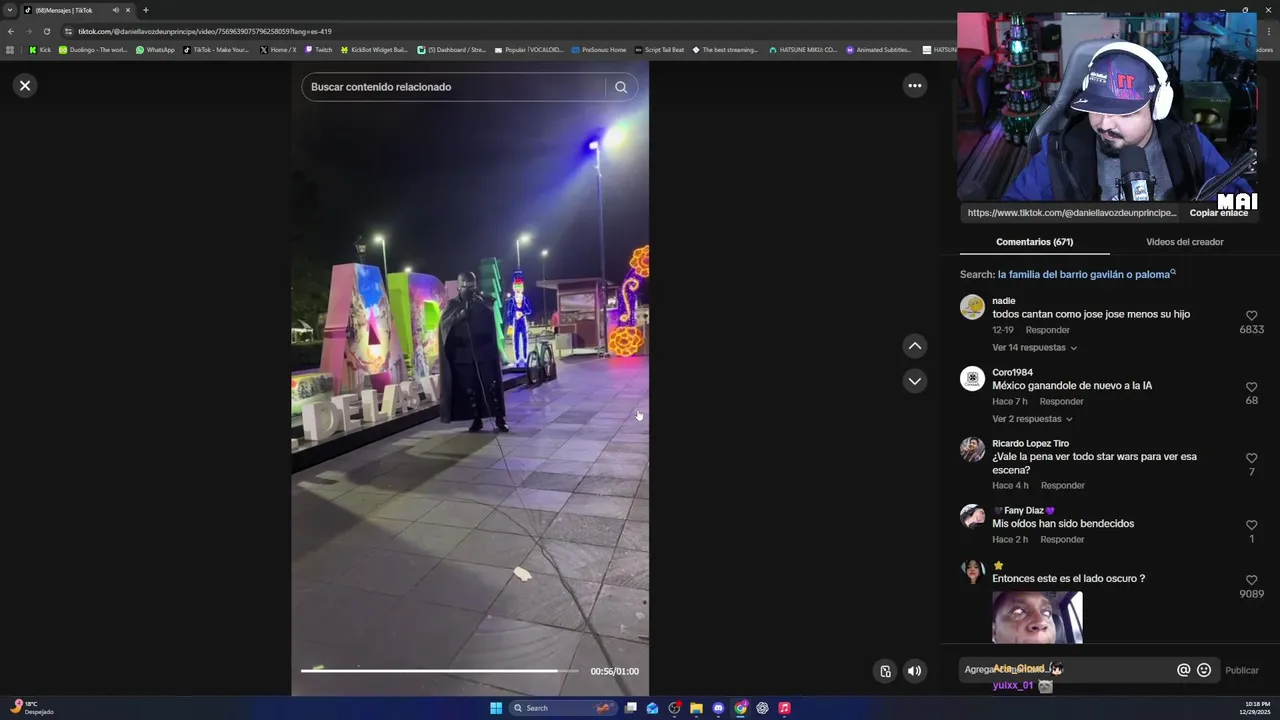This screenshot has height=720, width=1280.
Task: Open the WhatsApp bookmark
Action: [155, 50]
